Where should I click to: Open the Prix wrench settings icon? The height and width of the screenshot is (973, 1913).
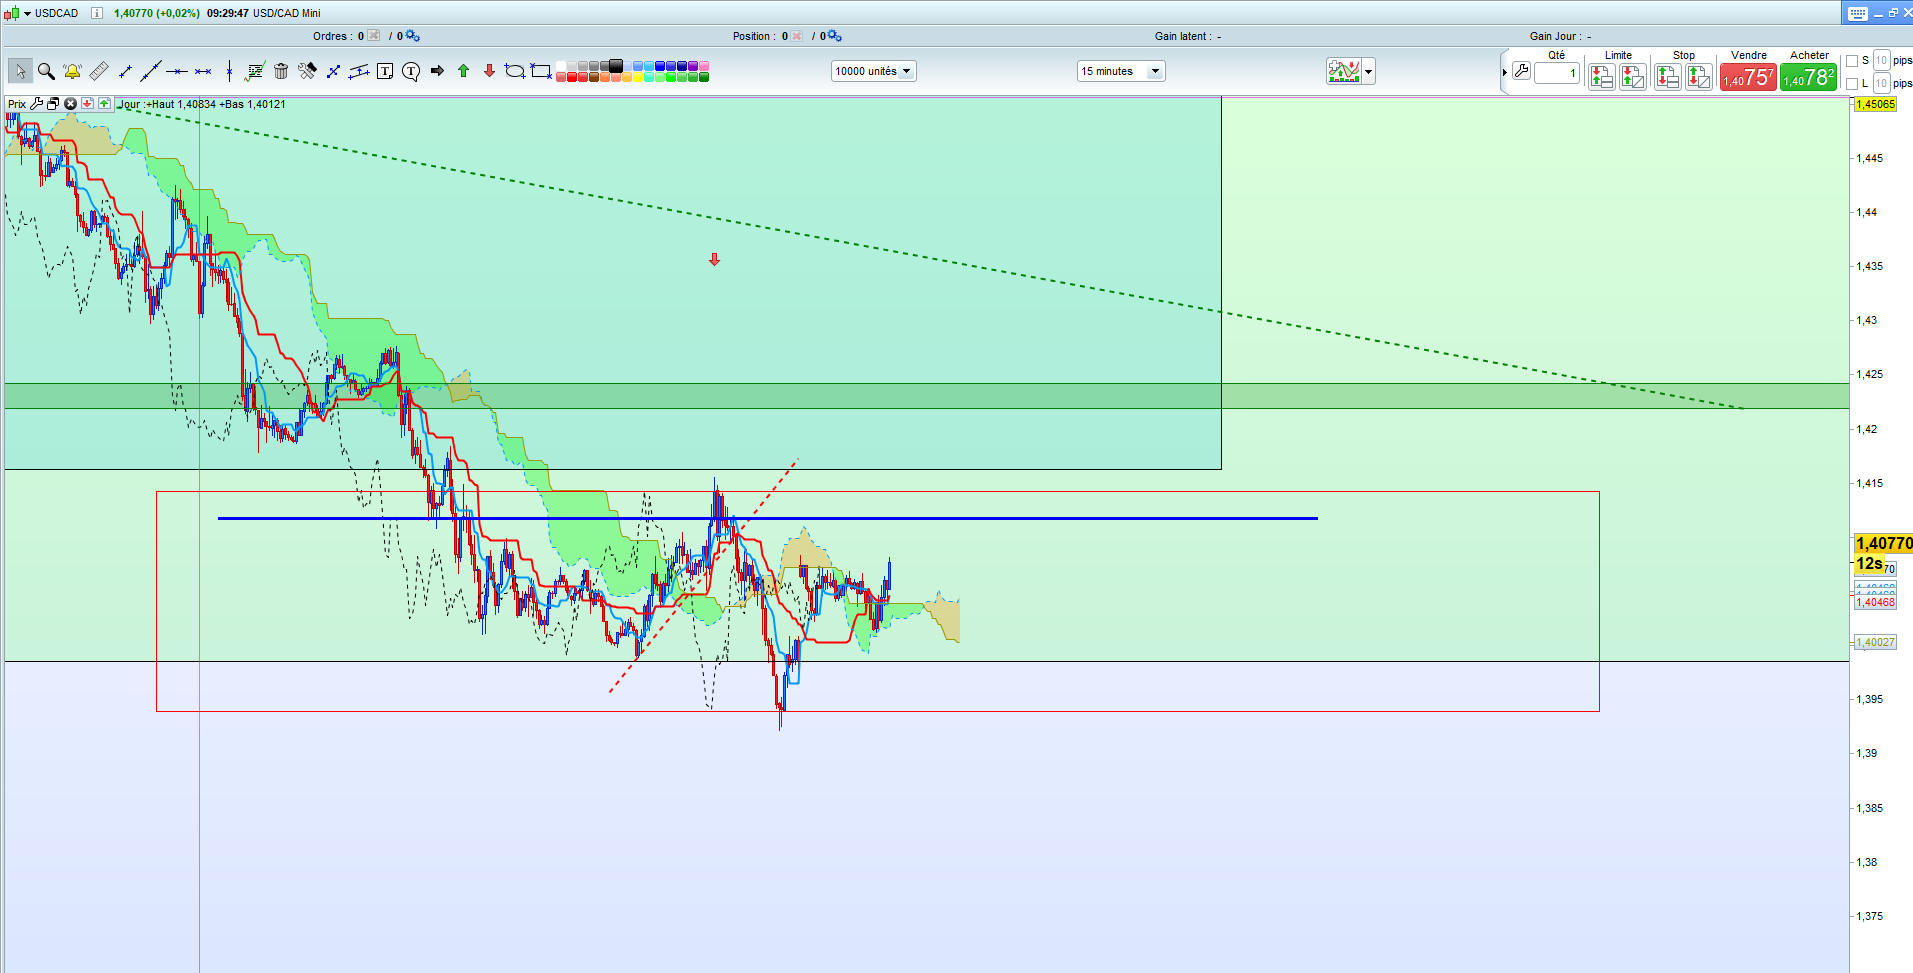click(x=36, y=104)
